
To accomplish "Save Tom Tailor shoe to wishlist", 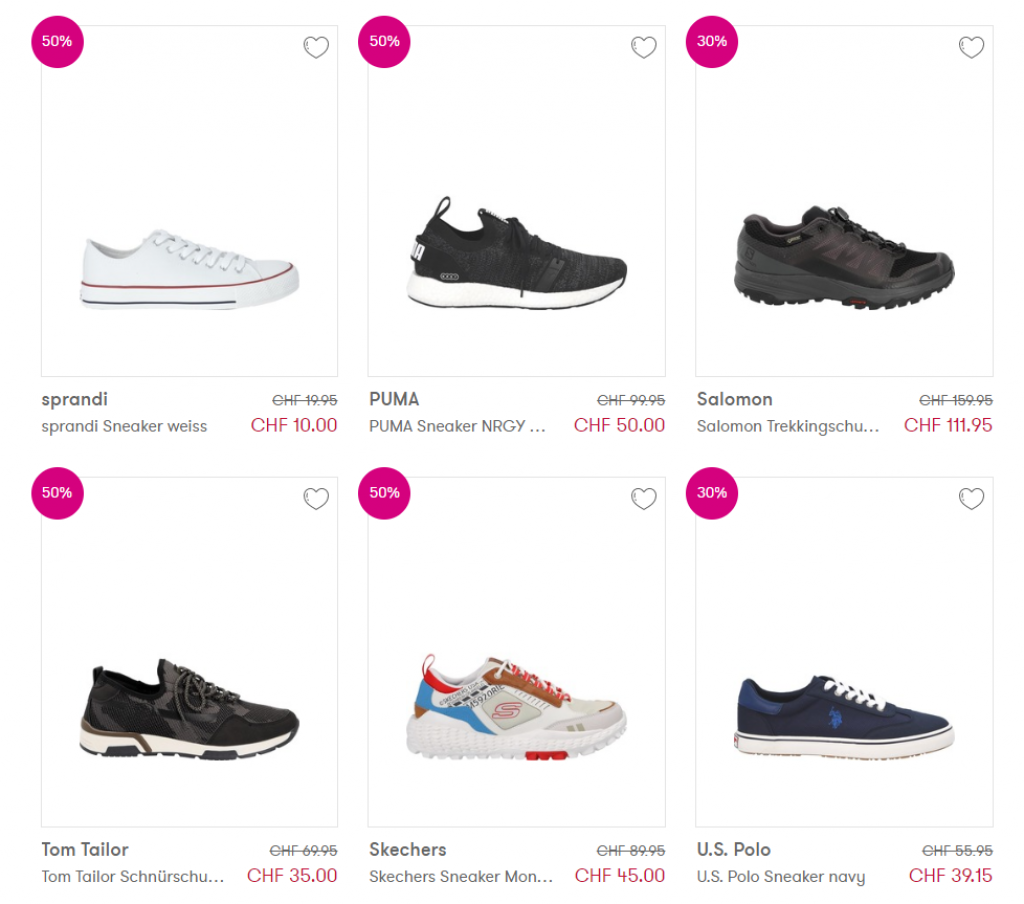I will point(316,498).
